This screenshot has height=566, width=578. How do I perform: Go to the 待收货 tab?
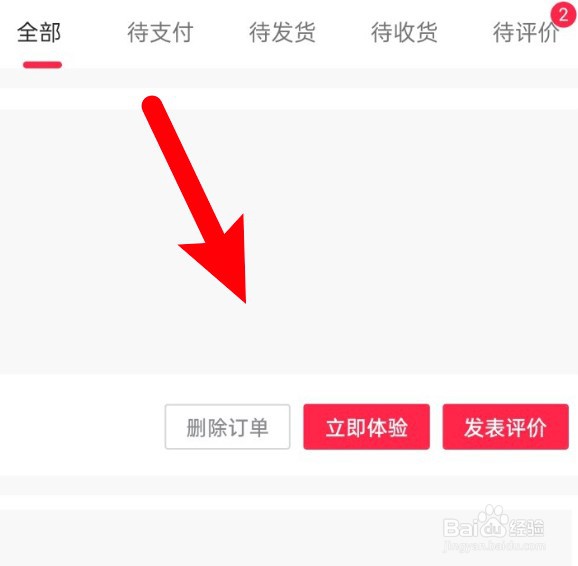(x=404, y=32)
